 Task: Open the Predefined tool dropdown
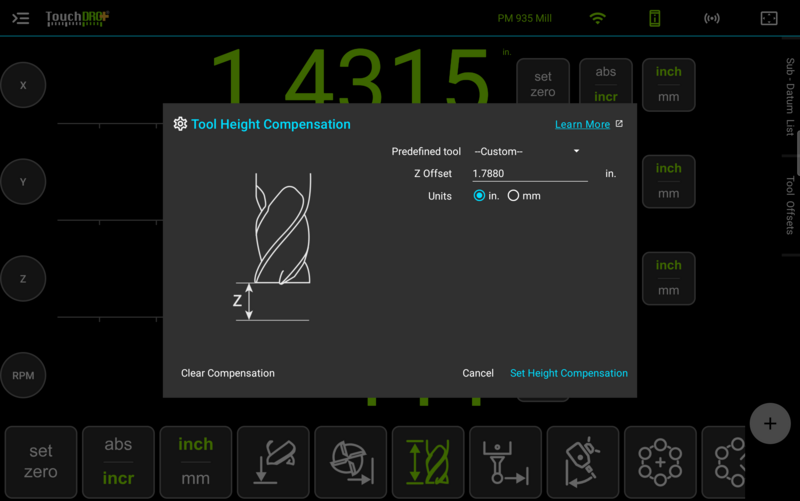(528, 152)
